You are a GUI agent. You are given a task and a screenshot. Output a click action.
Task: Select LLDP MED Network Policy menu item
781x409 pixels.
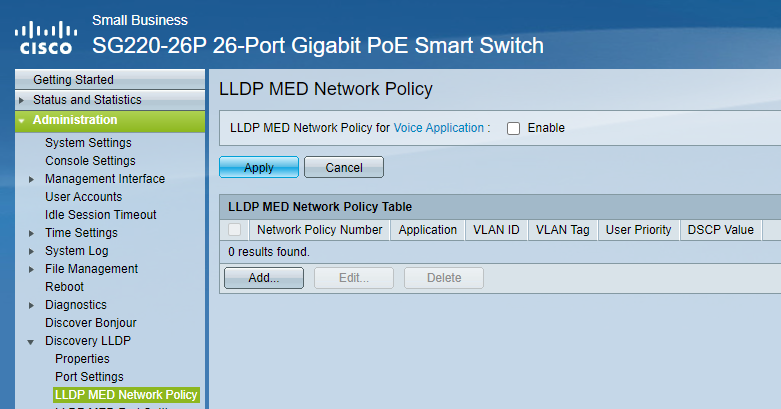pos(126,395)
